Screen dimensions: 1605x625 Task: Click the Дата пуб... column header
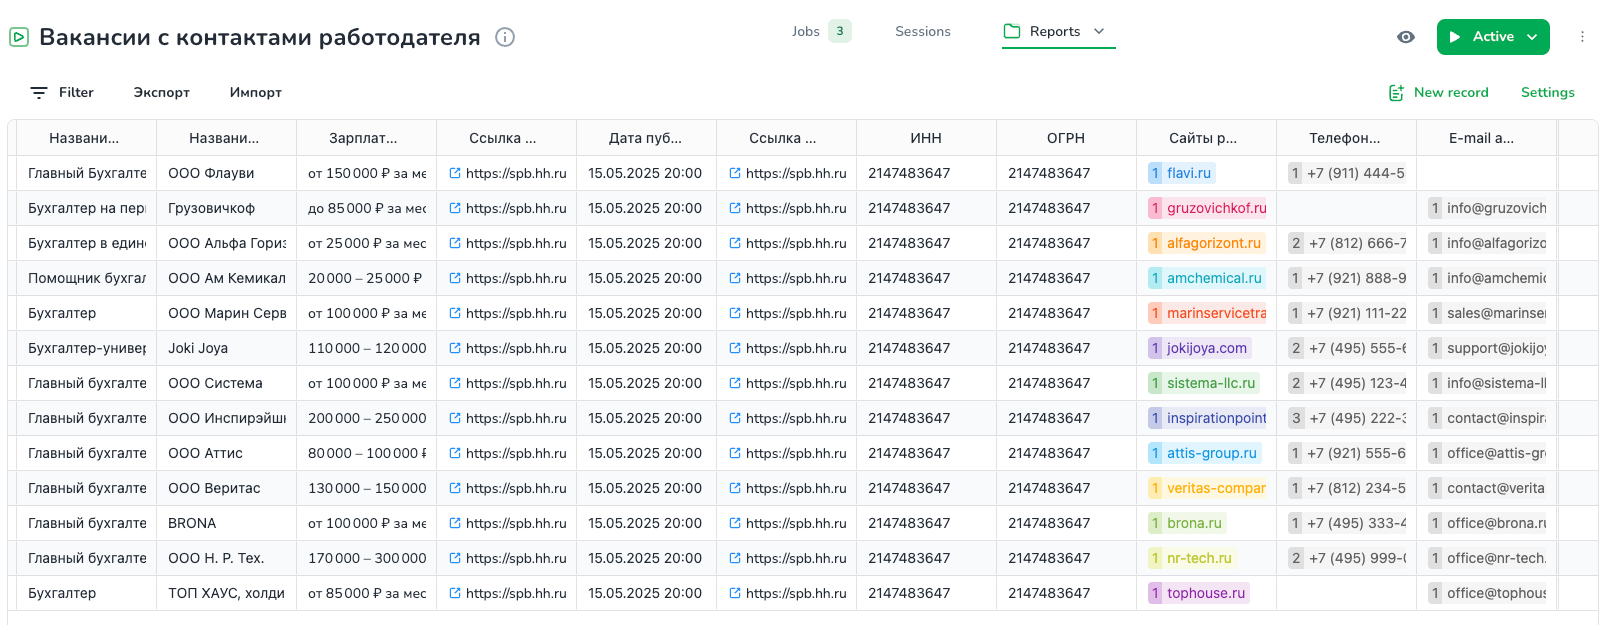click(x=646, y=138)
